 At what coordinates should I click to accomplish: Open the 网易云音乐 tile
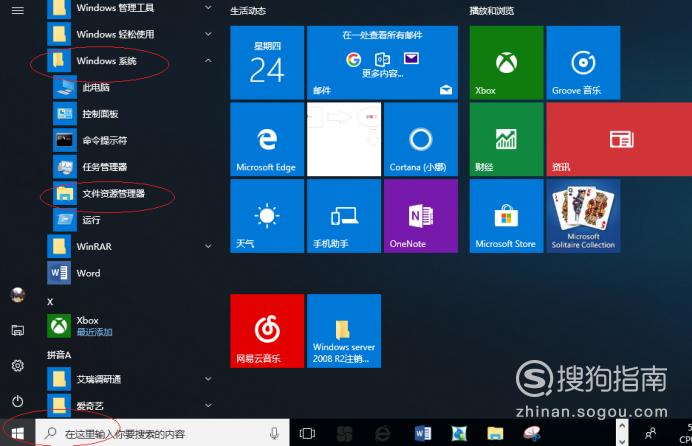coord(267,331)
